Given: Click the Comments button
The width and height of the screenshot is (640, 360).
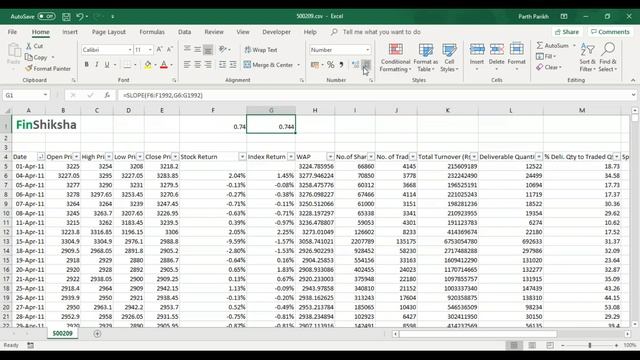Looking at the screenshot, I should (x=610, y=32).
